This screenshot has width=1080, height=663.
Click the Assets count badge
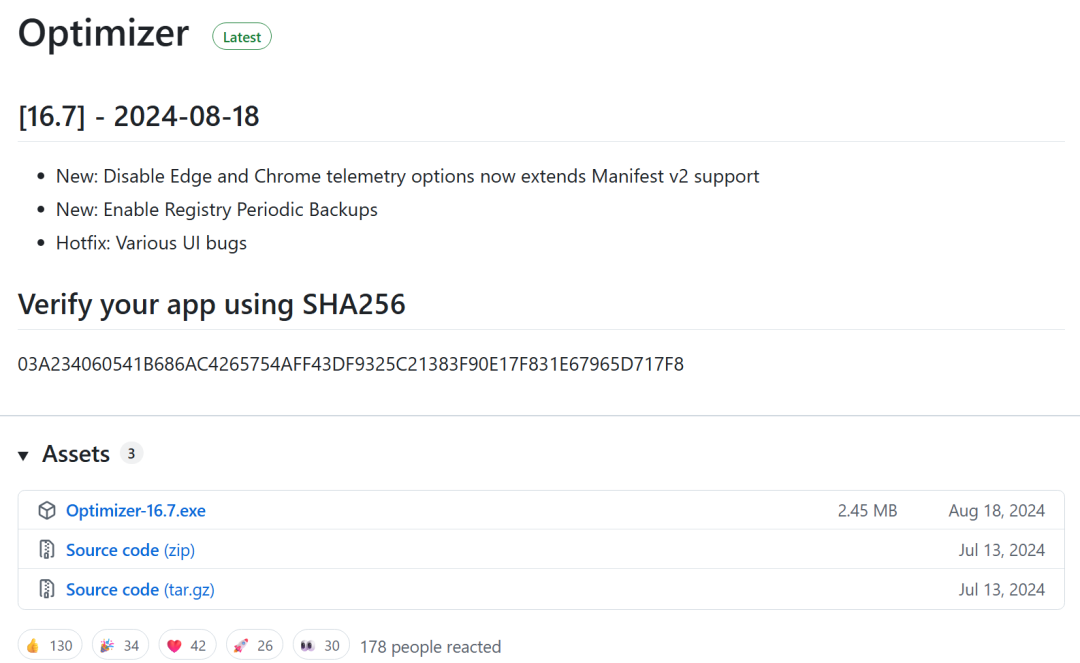point(131,453)
